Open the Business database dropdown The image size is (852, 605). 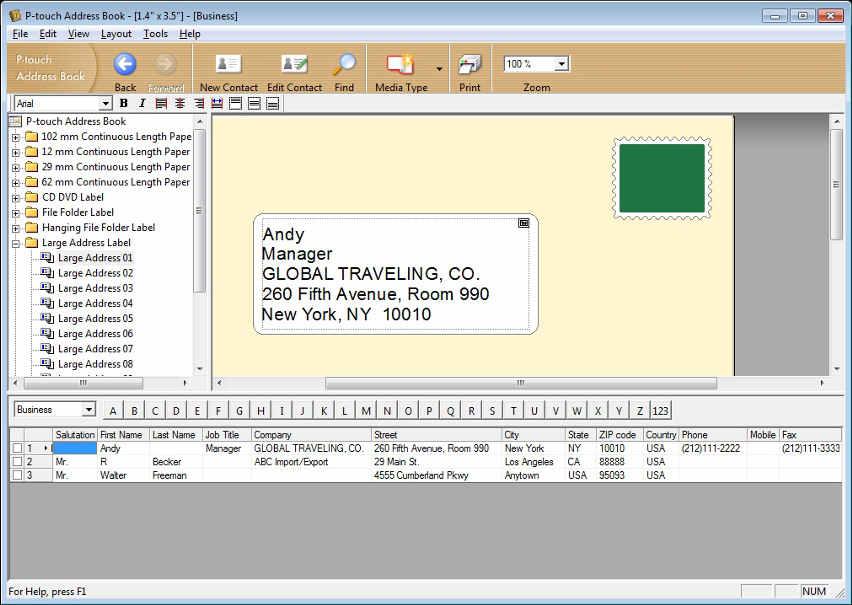pos(89,410)
